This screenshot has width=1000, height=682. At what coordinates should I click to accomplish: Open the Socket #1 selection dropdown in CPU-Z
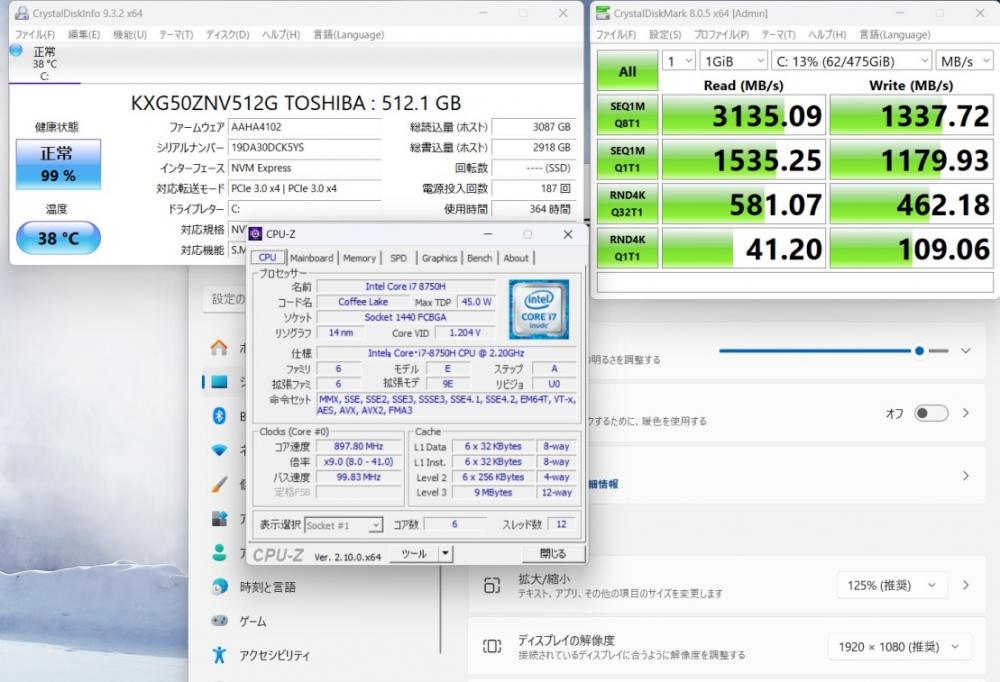(343, 525)
